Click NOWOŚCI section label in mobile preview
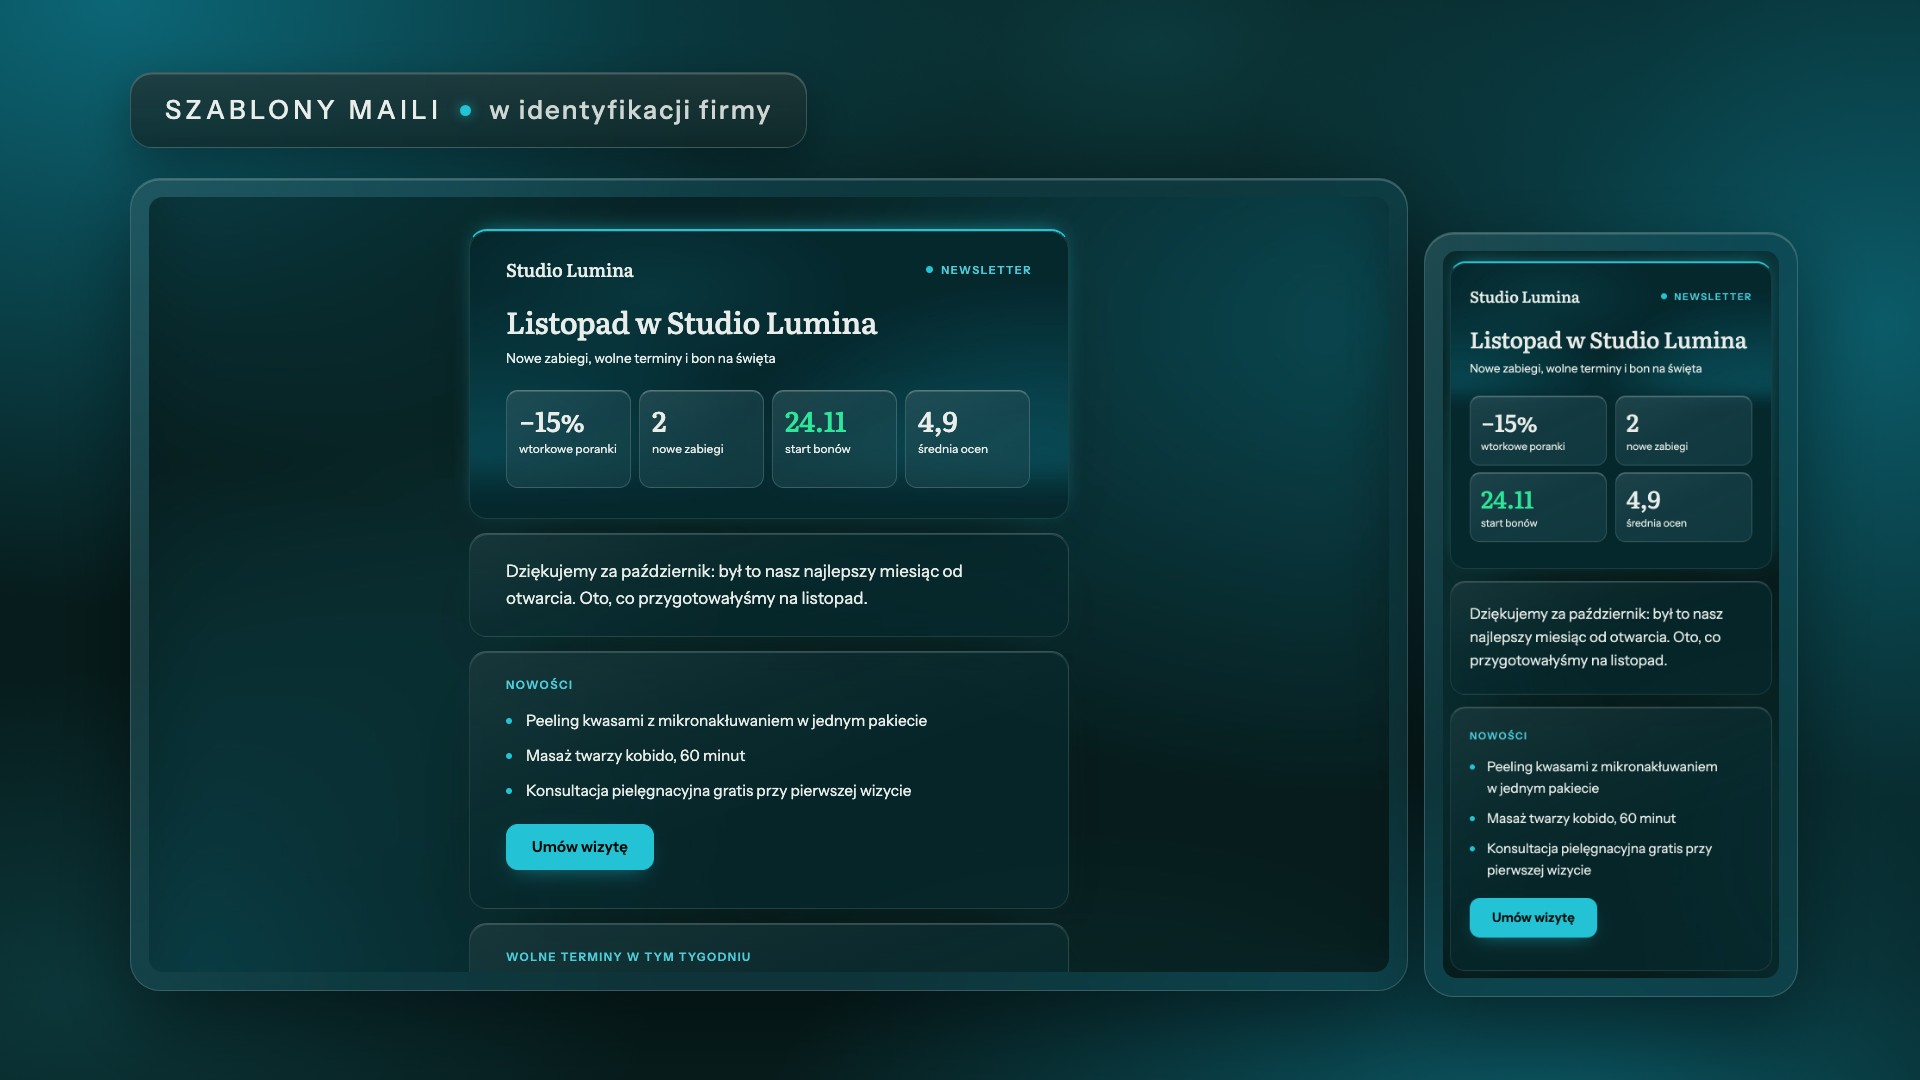Image resolution: width=1920 pixels, height=1080 pixels. (1498, 736)
